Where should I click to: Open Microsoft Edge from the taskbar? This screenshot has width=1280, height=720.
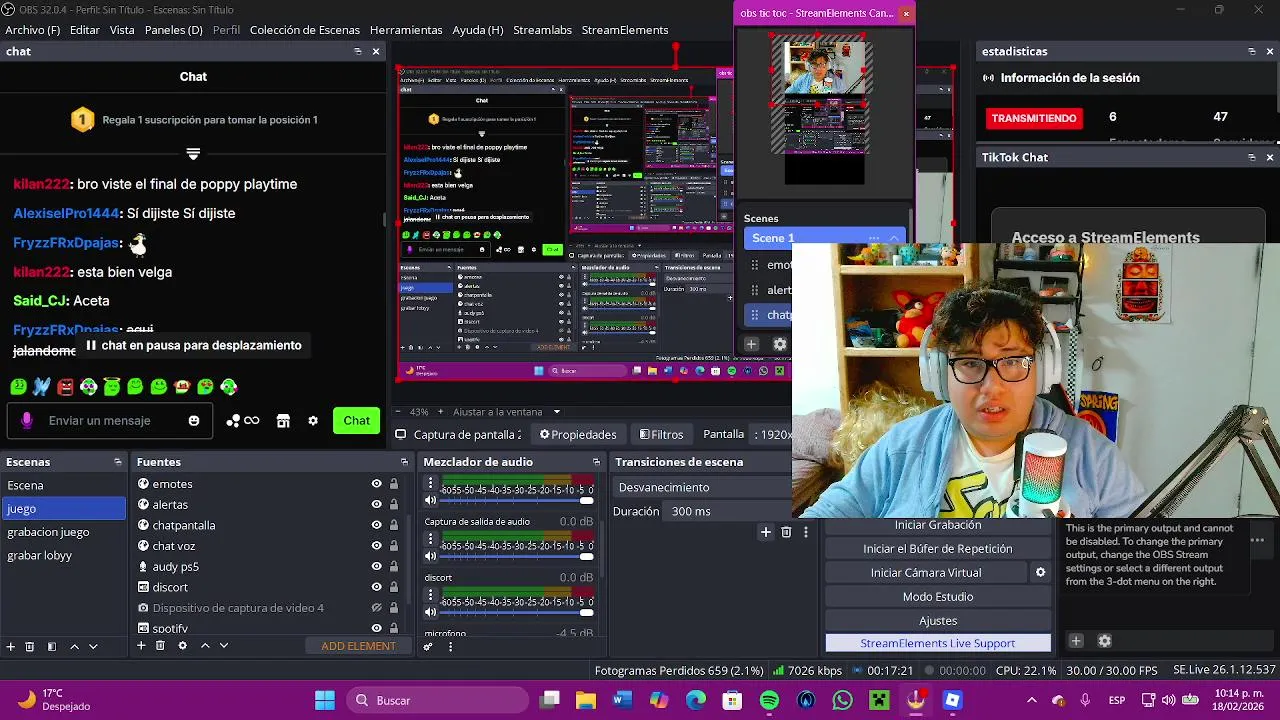[696, 700]
